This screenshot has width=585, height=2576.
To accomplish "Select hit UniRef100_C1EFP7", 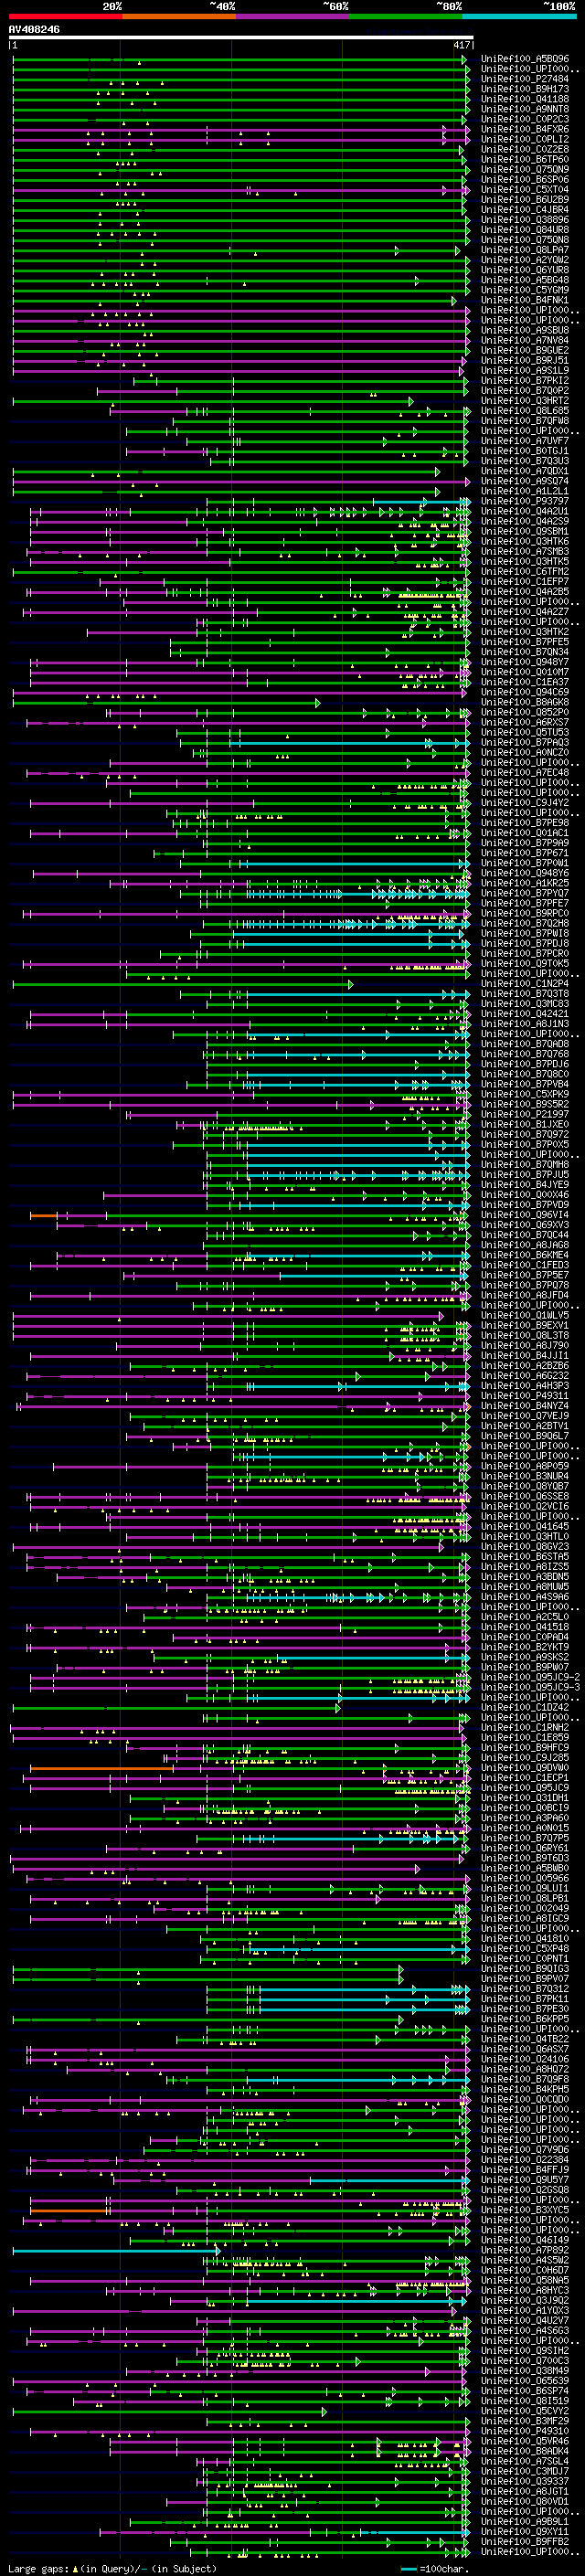I will pyautogui.click(x=525, y=581).
